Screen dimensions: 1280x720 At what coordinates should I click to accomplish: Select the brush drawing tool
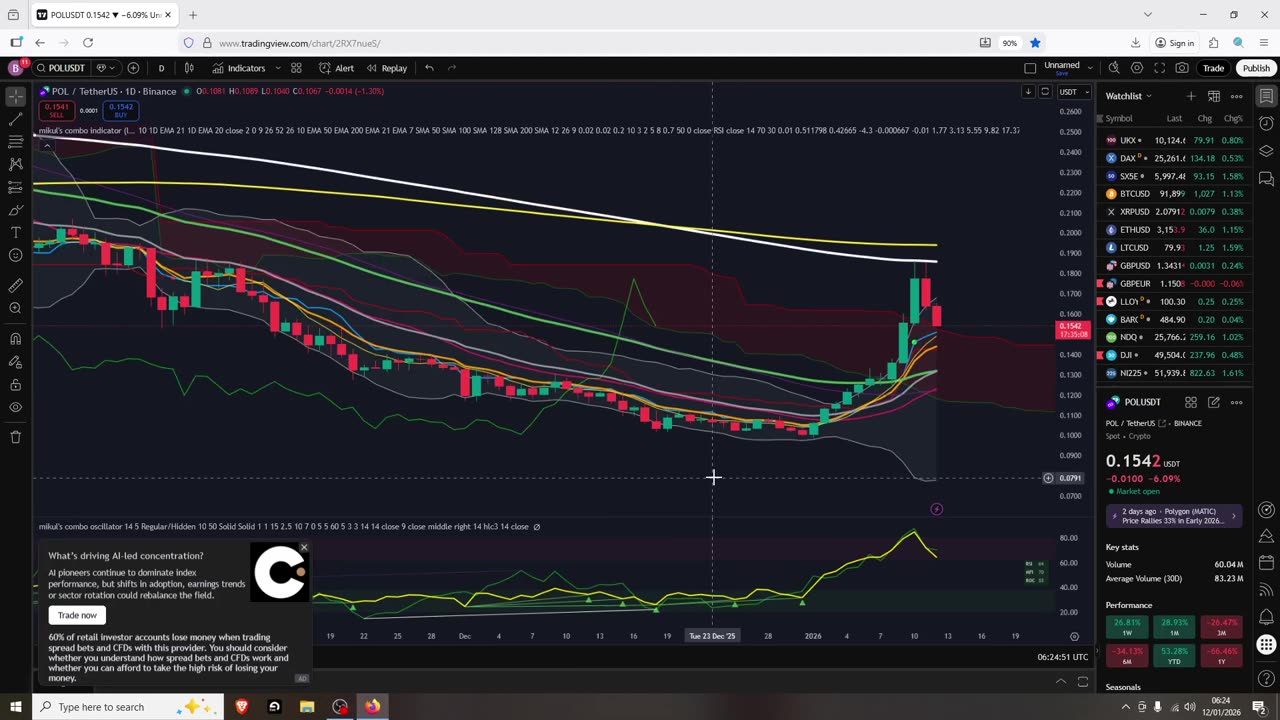(x=15, y=210)
